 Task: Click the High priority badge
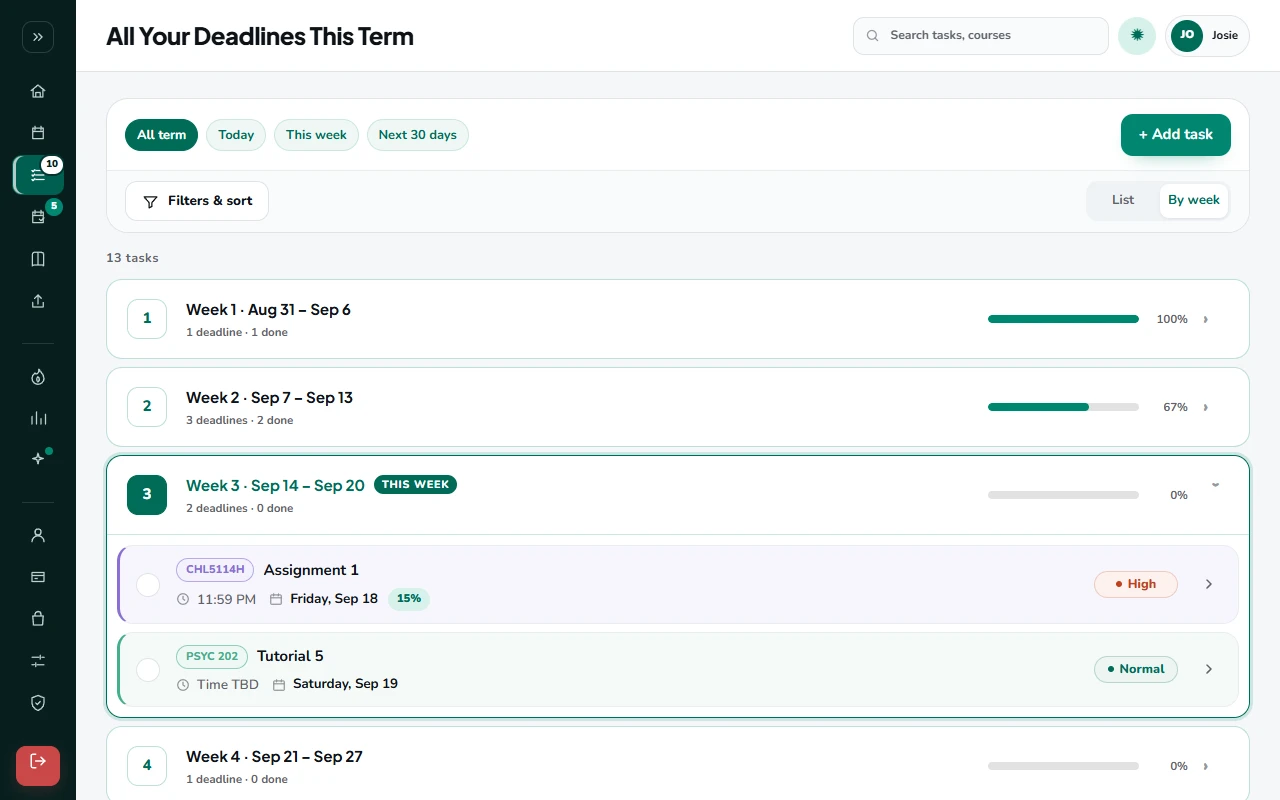click(1136, 584)
